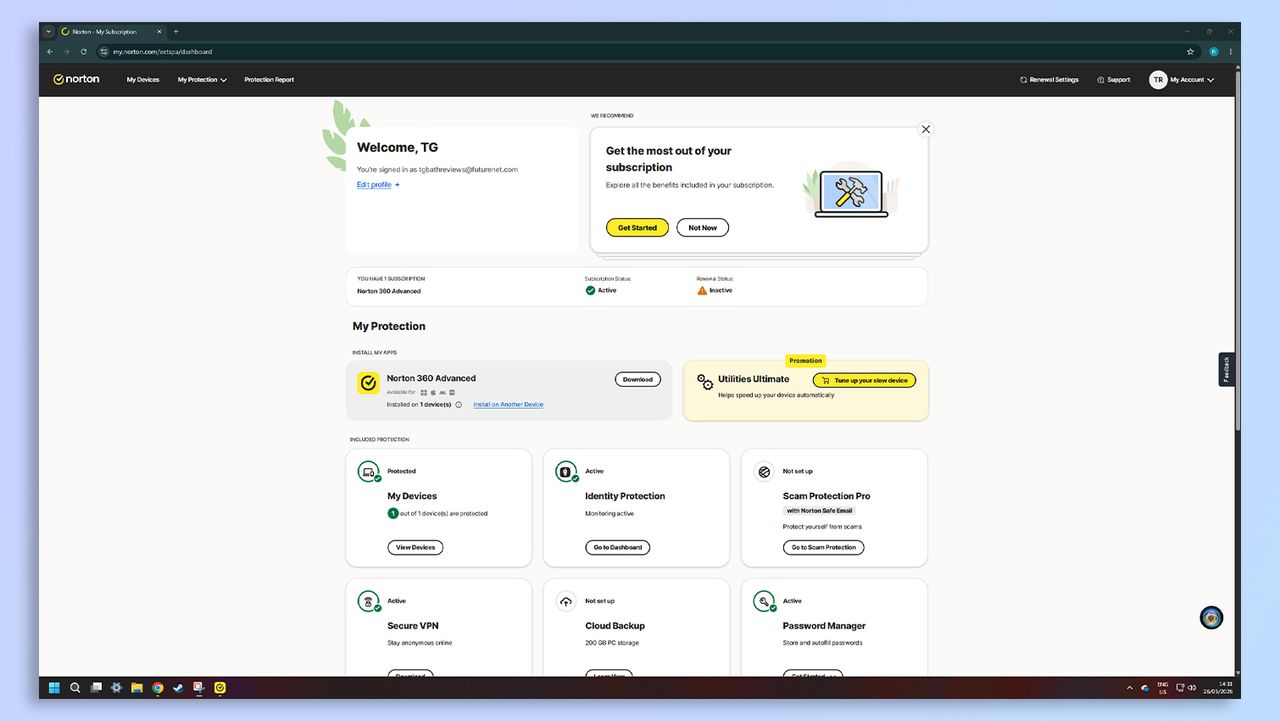Open a new browser tab
This screenshot has height=721, width=1280.
pos(176,32)
